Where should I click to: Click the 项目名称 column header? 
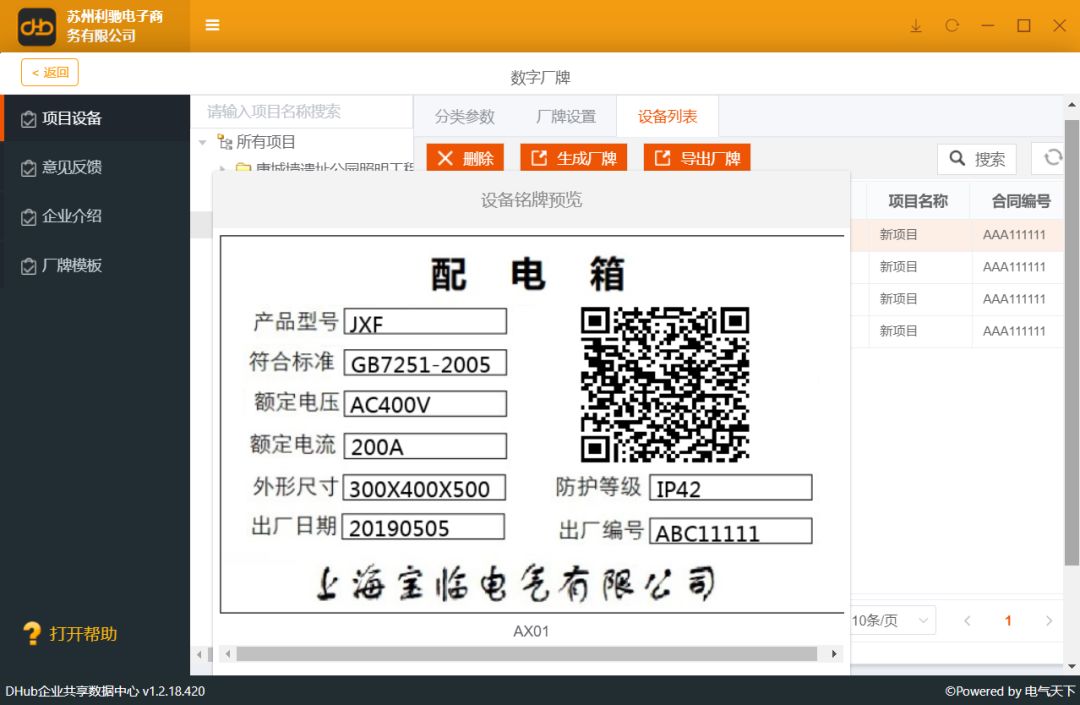pyautogui.click(x=918, y=201)
